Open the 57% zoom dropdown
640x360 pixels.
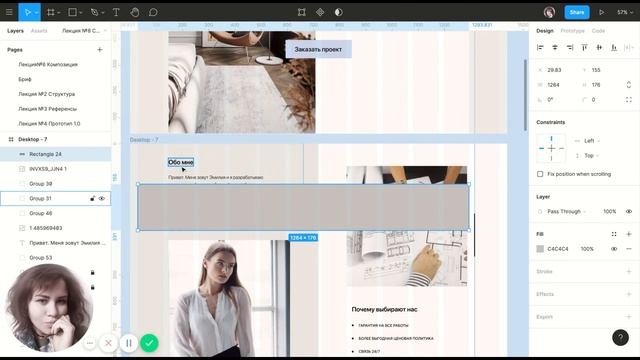[x=625, y=12]
